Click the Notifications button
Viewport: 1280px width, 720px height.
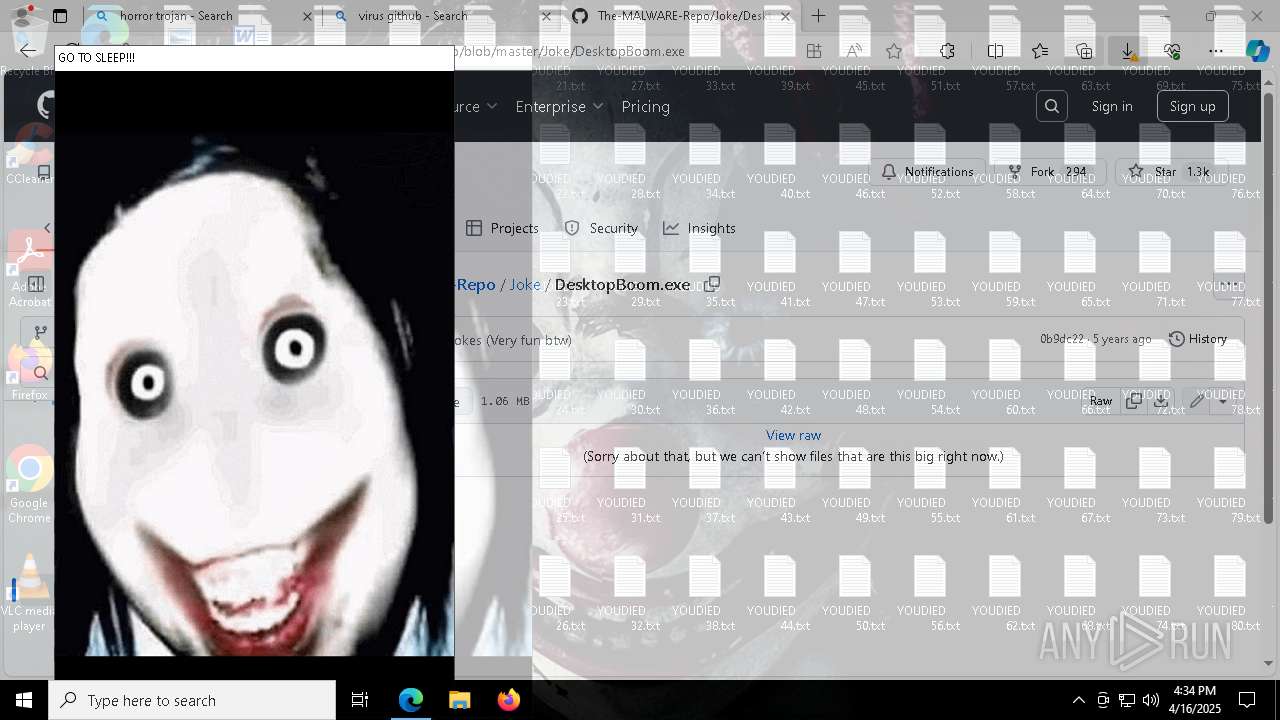[x=927, y=172]
